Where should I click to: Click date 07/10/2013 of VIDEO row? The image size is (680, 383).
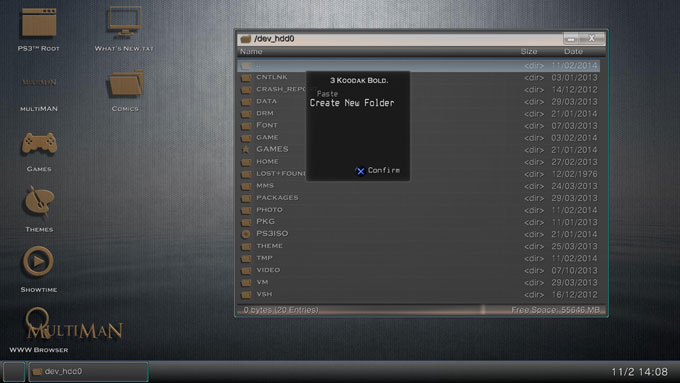click(x=574, y=270)
